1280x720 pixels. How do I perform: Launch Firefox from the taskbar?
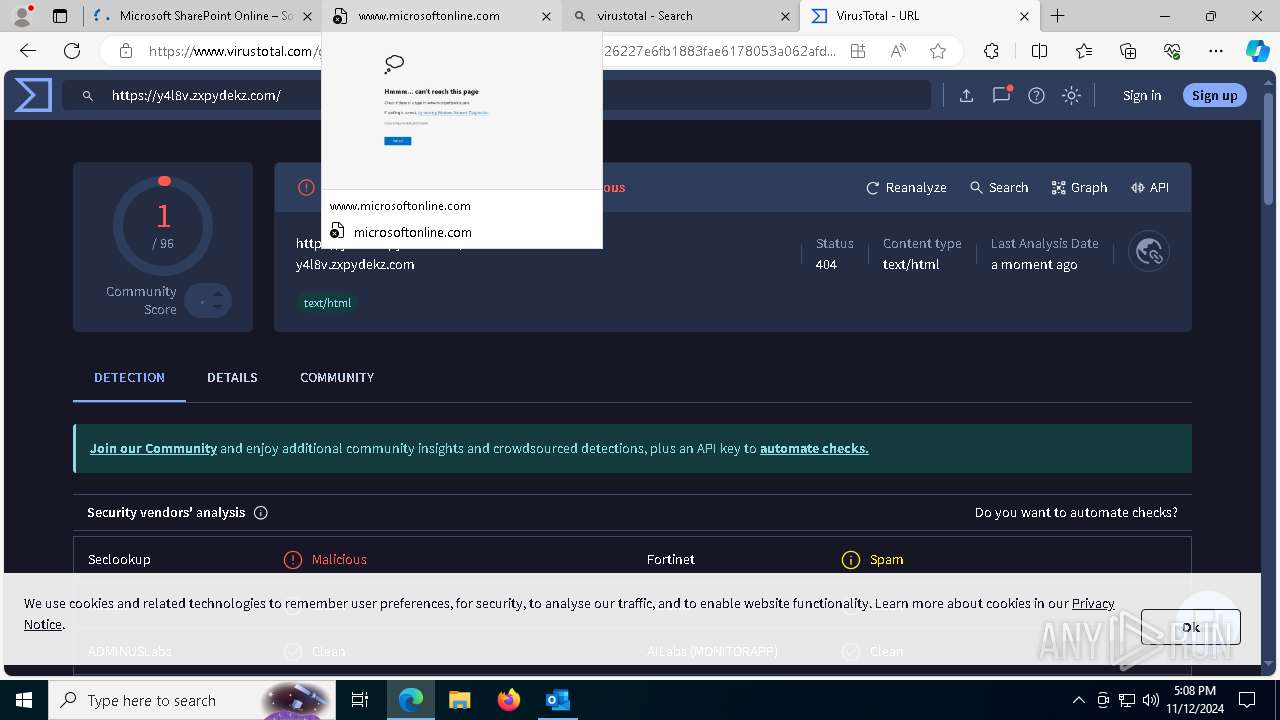[x=508, y=700]
